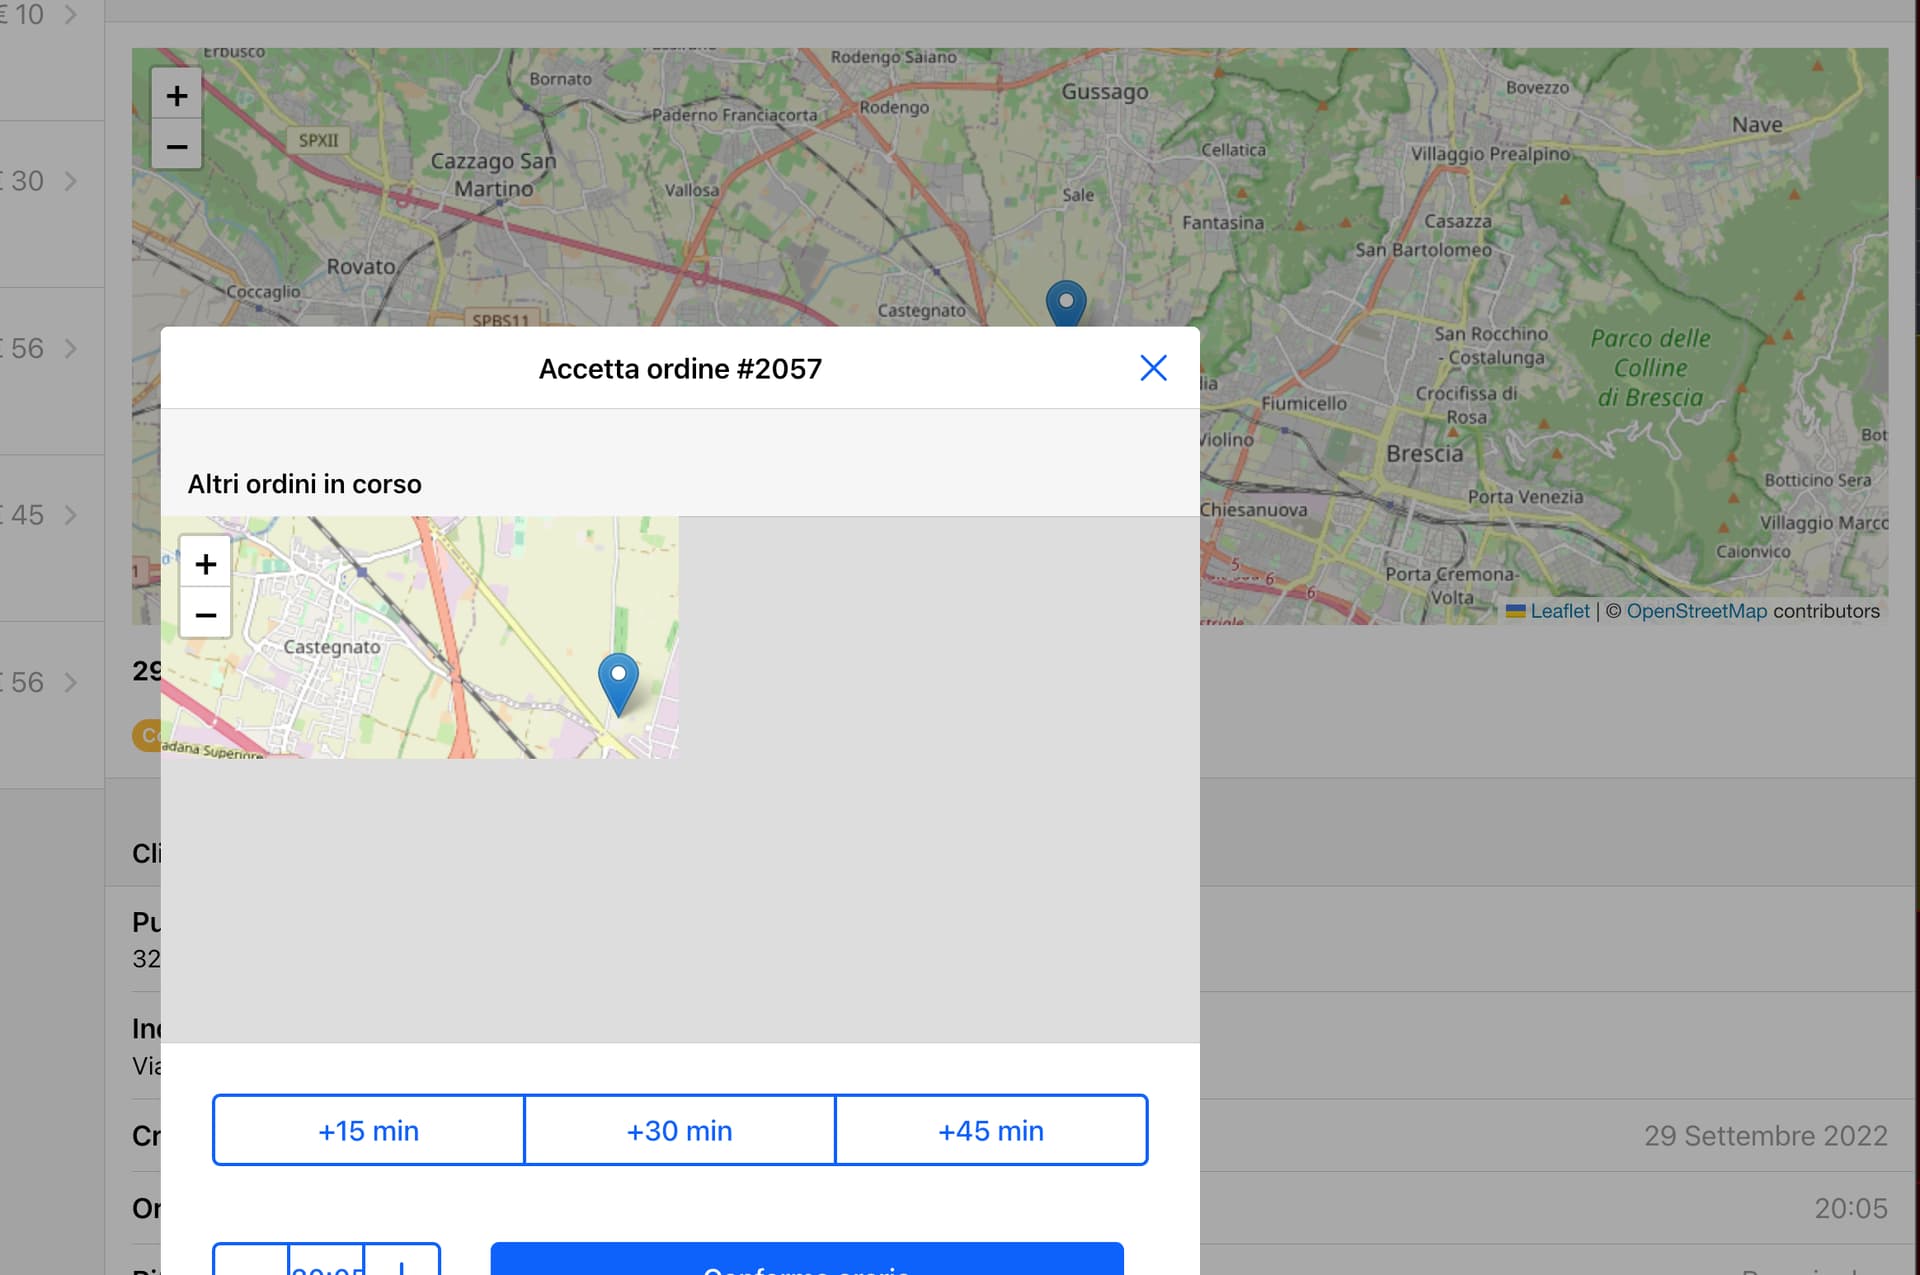Zoom in on the Altri ordini map
This screenshot has height=1275, width=1920.
click(x=205, y=563)
